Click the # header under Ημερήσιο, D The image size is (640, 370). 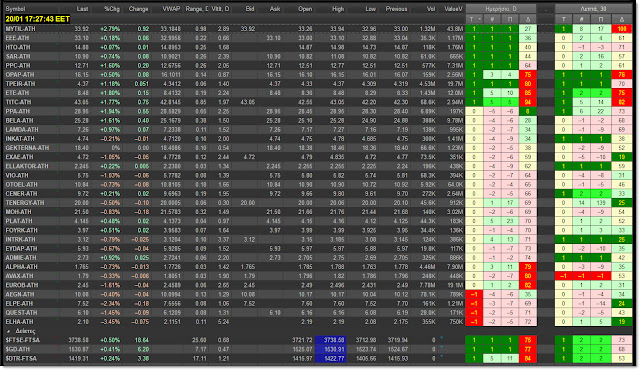pos(492,19)
